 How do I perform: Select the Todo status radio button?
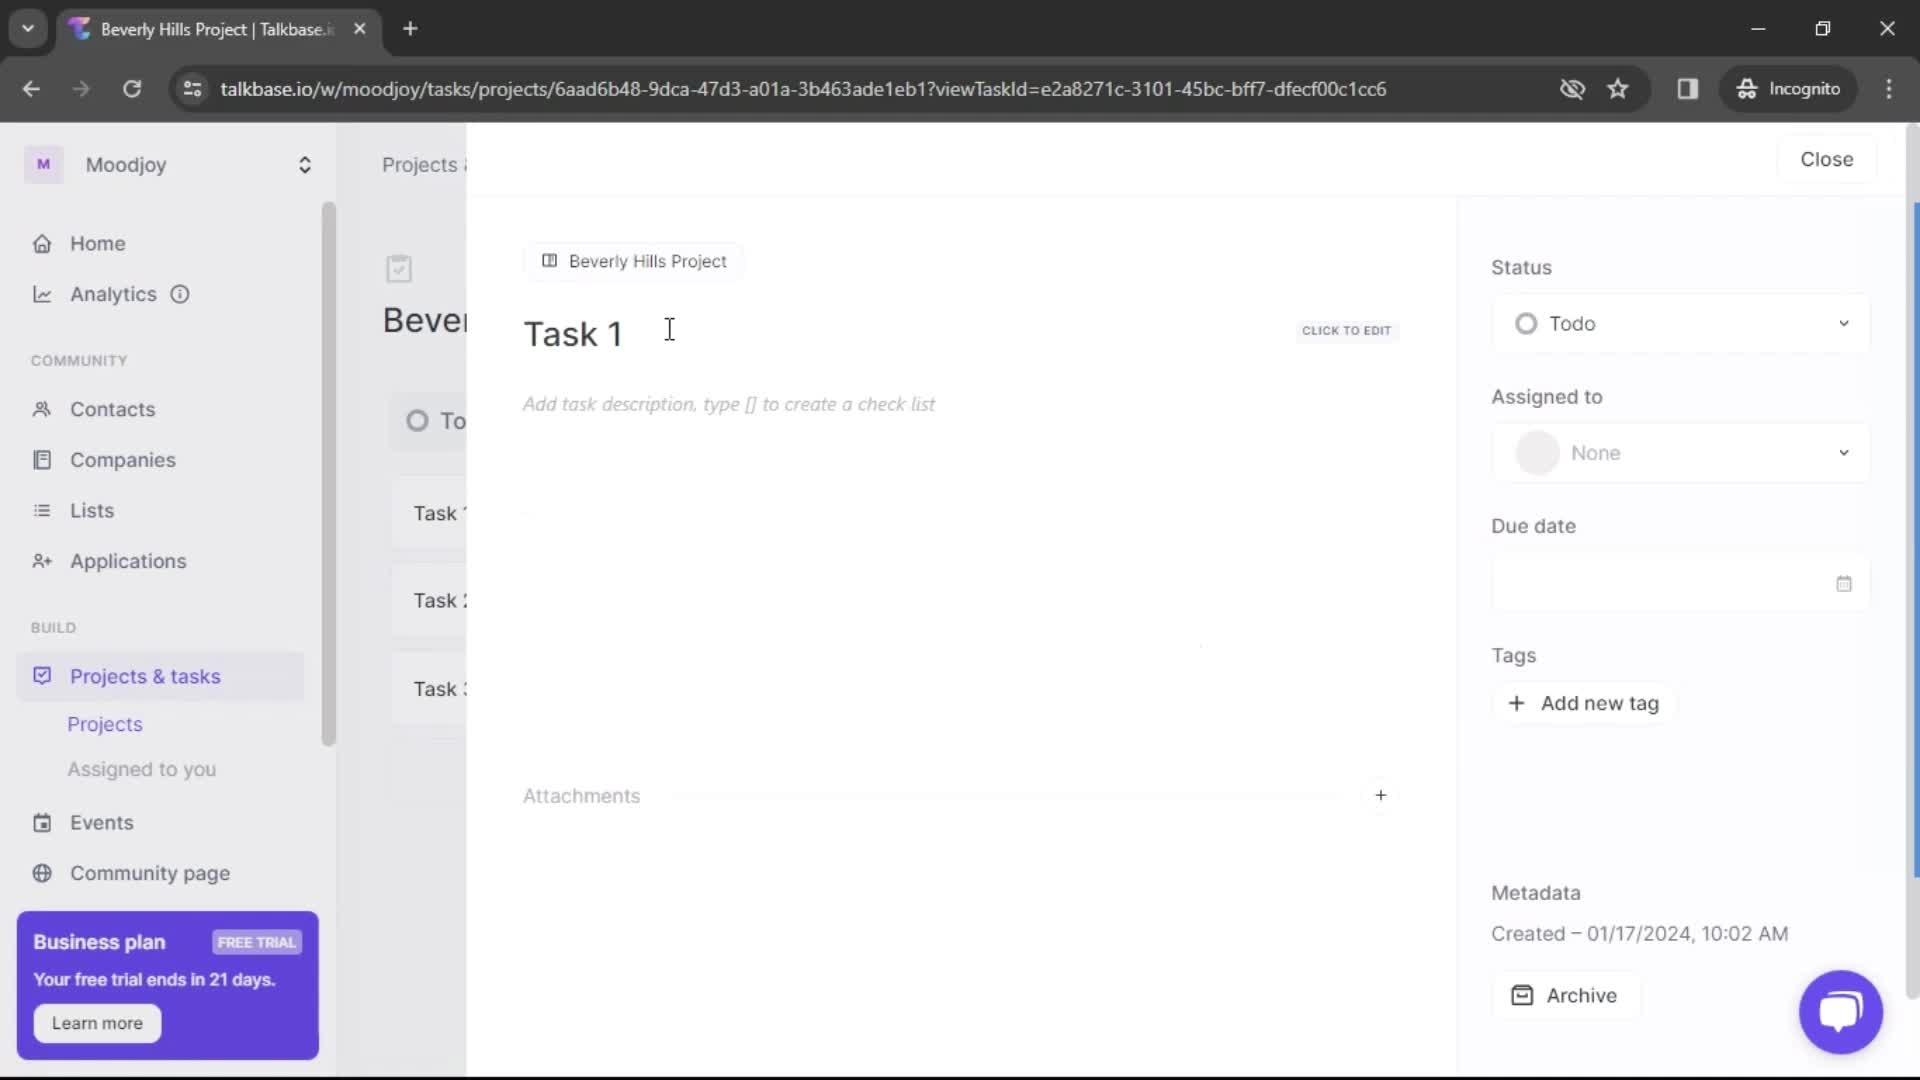coord(1527,323)
